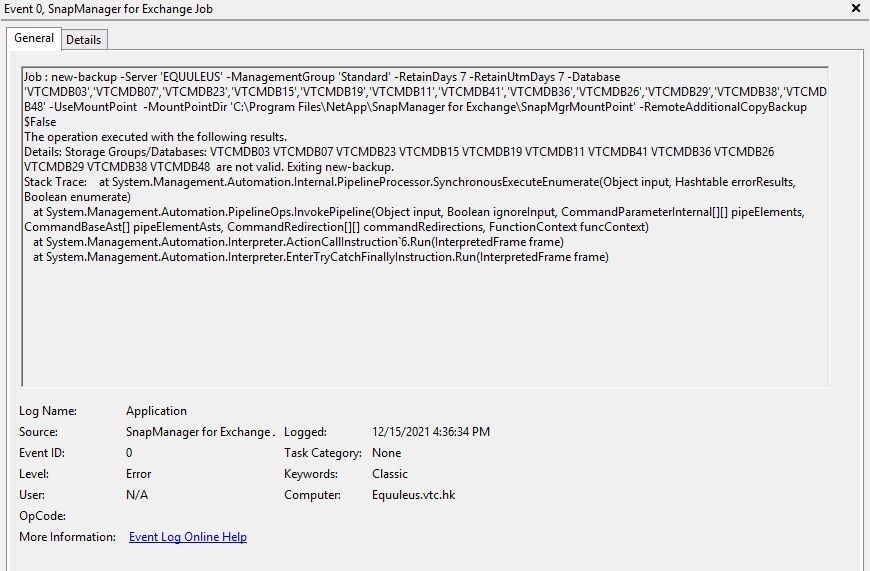Click the 'Computer:' label
The width and height of the screenshot is (870, 571).
point(313,496)
